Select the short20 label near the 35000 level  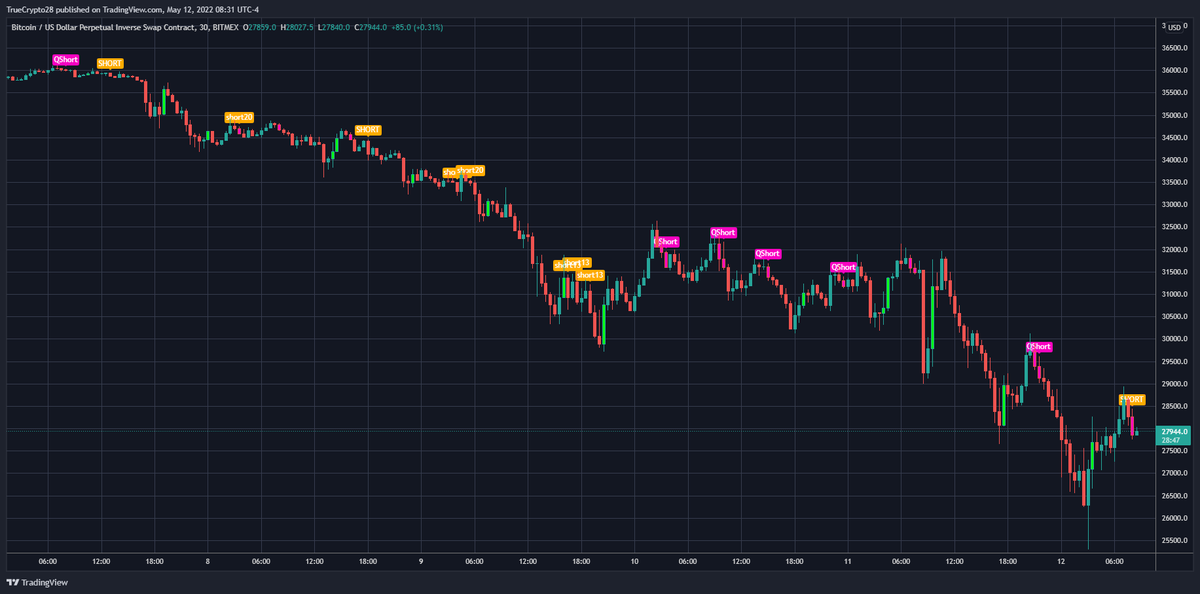click(x=239, y=117)
